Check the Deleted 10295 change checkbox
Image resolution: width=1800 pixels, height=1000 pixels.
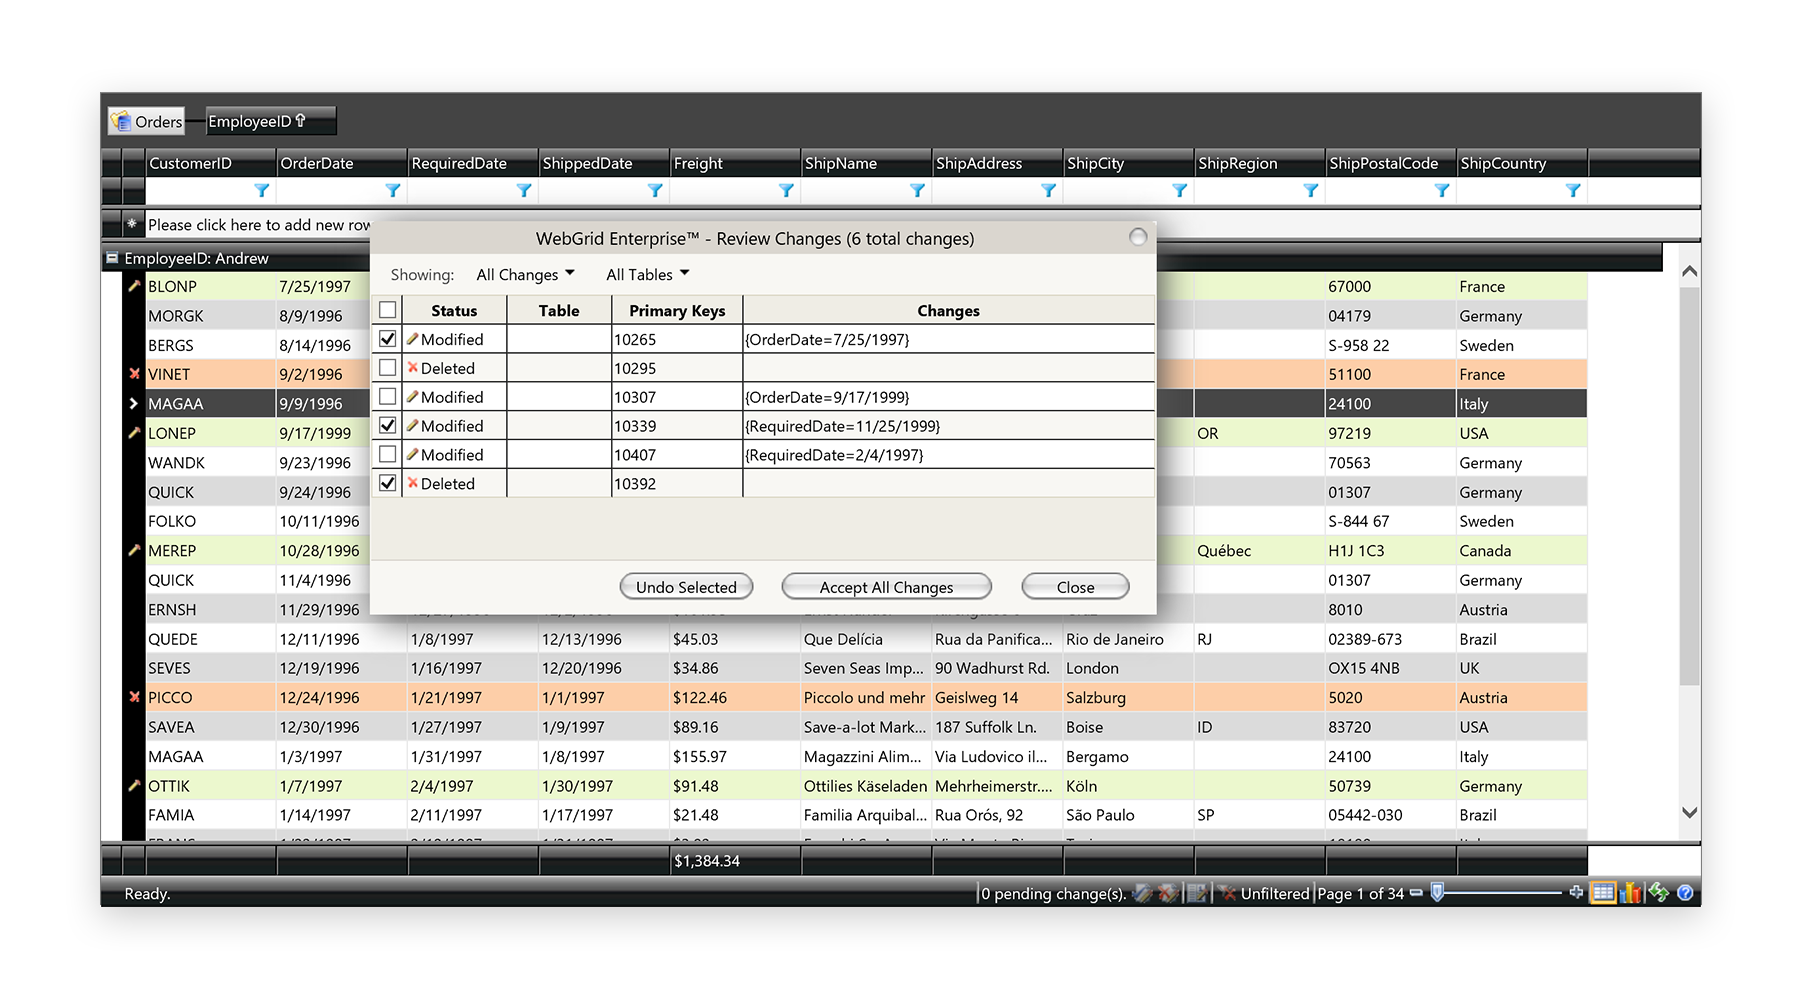(x=388, y=368)
